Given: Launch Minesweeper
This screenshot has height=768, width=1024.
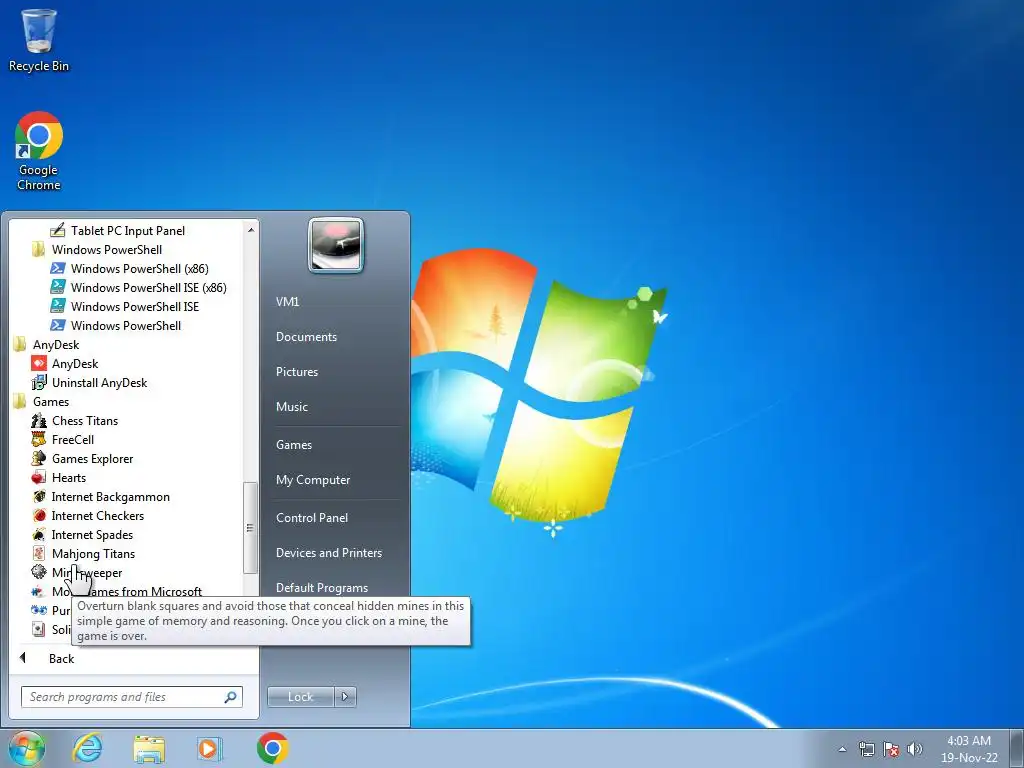Looking at the screenshot, I should pos(77,572).
